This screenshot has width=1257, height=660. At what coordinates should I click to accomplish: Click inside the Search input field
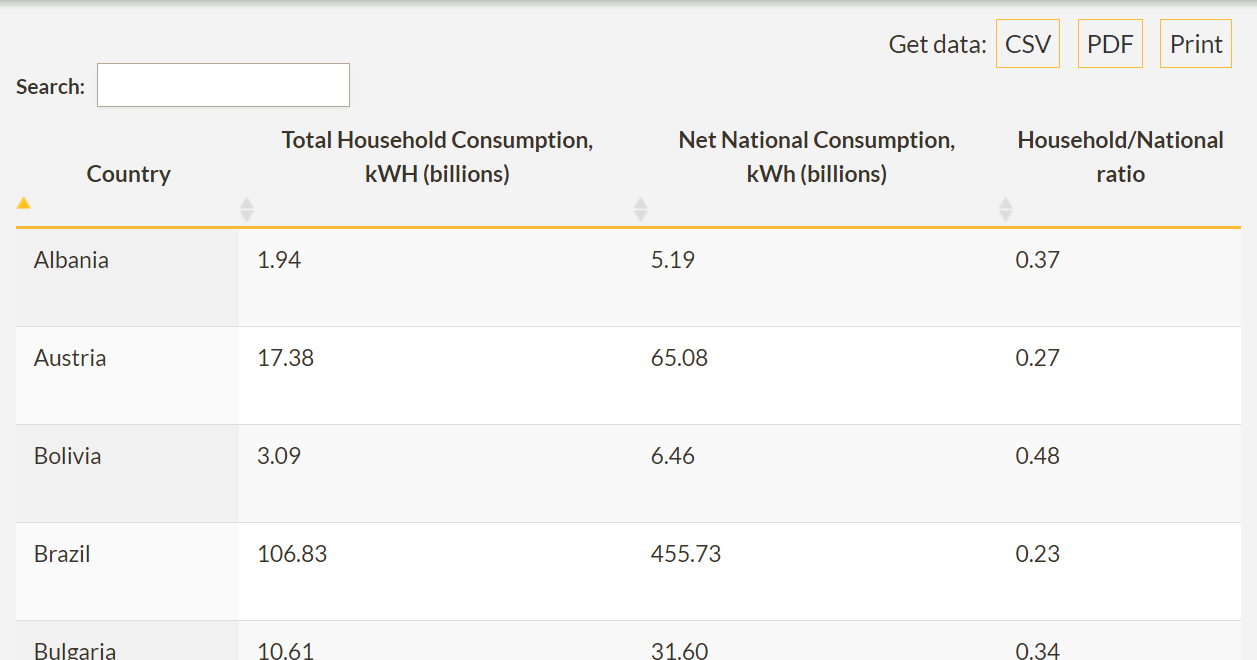[222, 84]
